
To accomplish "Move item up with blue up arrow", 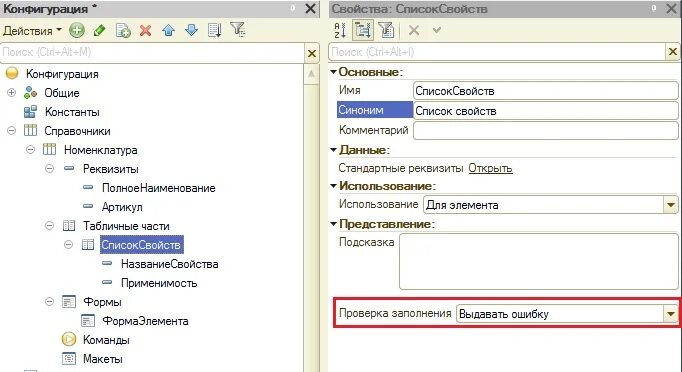I will (169, 30).
